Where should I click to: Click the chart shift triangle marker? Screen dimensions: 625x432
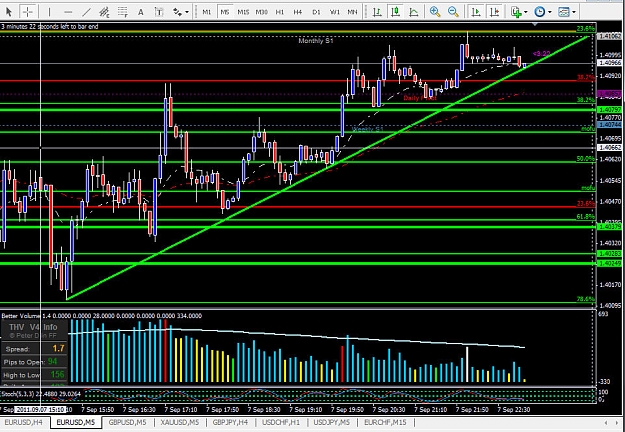(x=535, y=24)
